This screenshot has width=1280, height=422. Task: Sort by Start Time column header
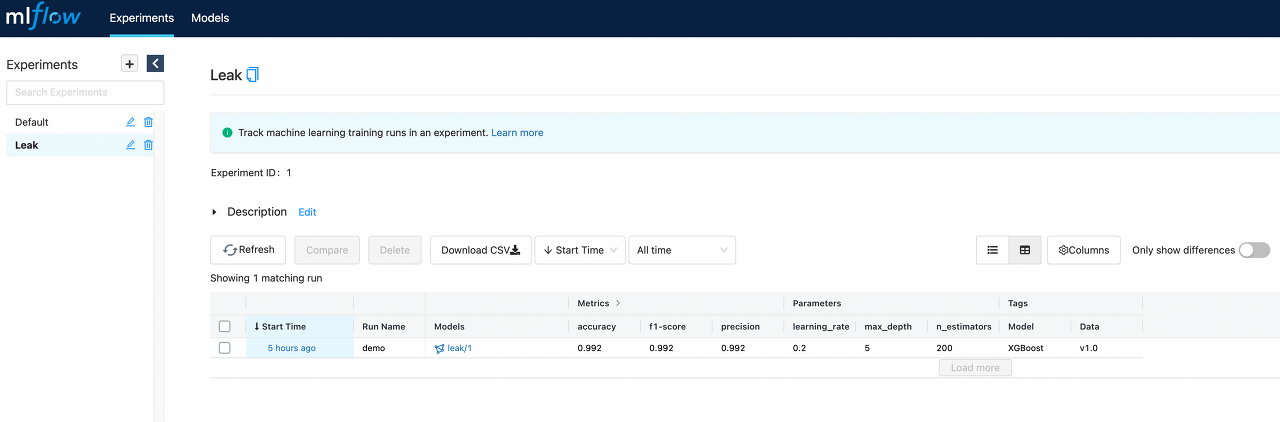coord(280,326)
